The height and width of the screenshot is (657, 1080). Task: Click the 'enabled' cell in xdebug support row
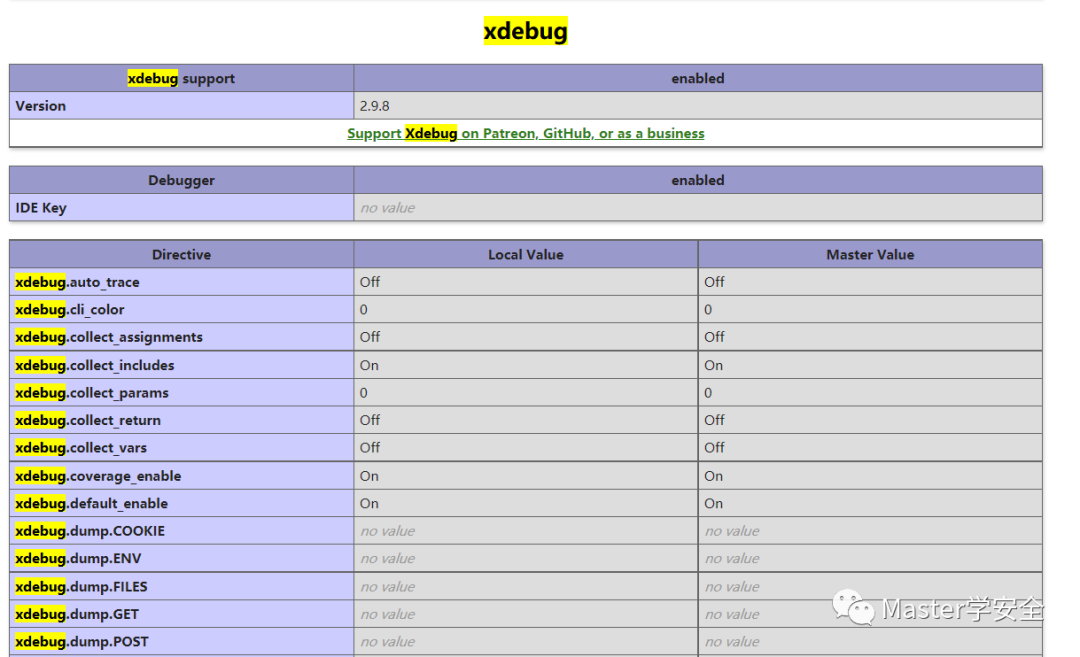point(698,79)
